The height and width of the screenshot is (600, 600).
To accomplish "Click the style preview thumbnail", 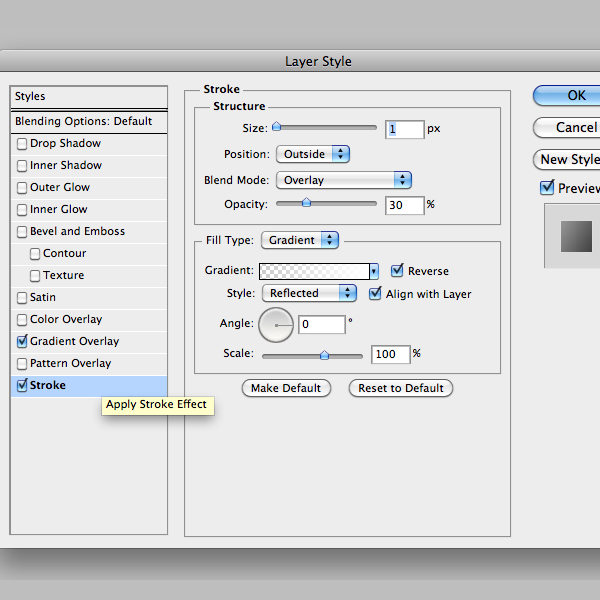I will pyautogui.click(x=576, y=236).
